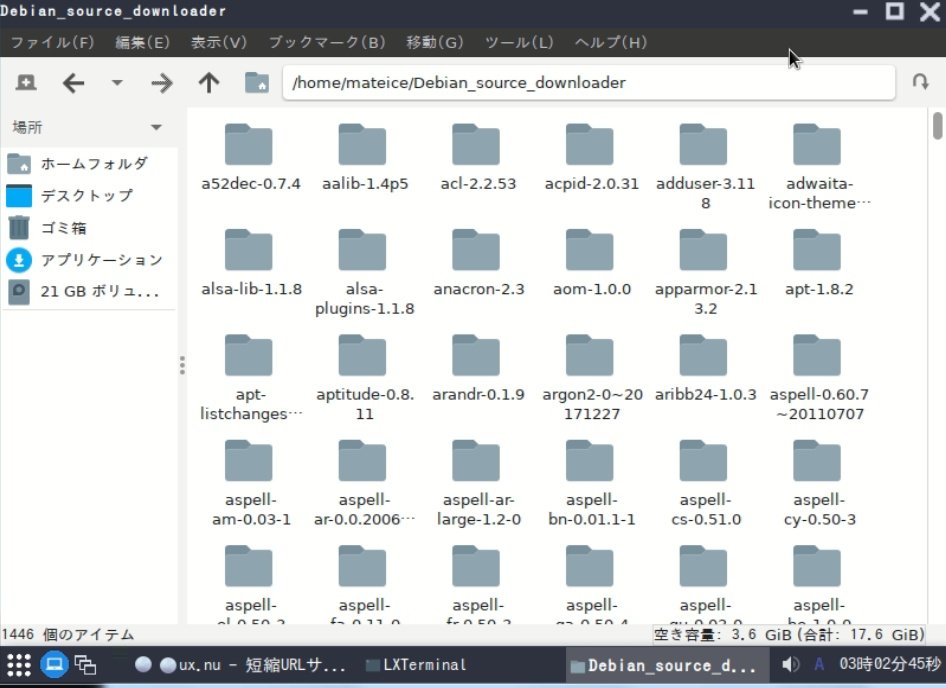Click the 空き容量 free space status text
The height and width of the screenshot is (688, 946).
point(789,634)
